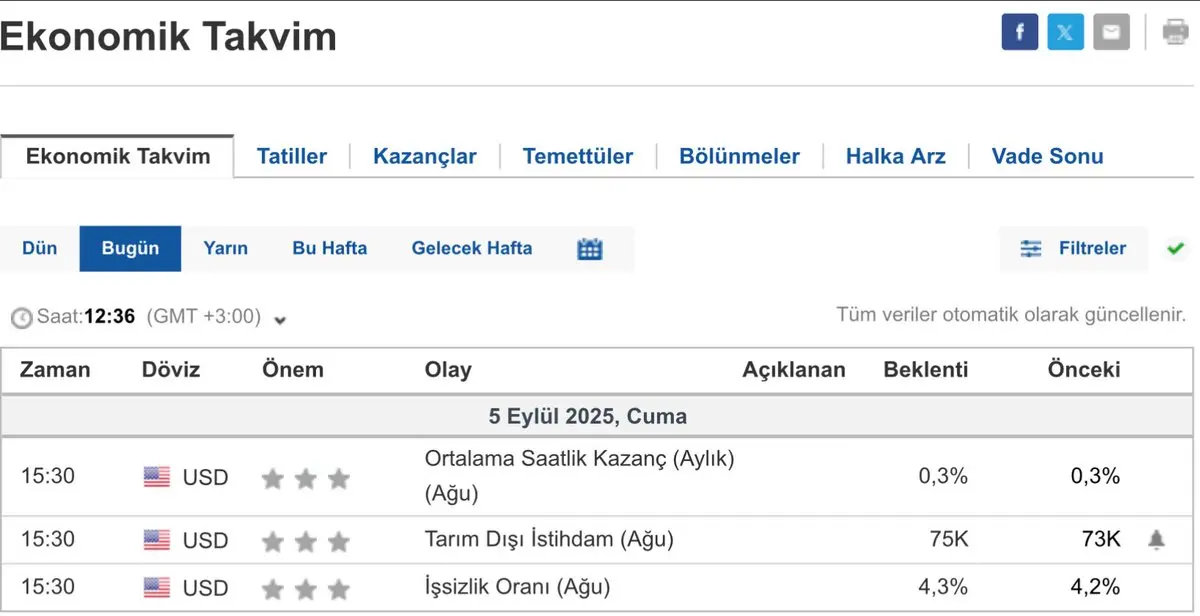
Task: Select the Halka Arz tab
Action: click(x=895, y=157)
